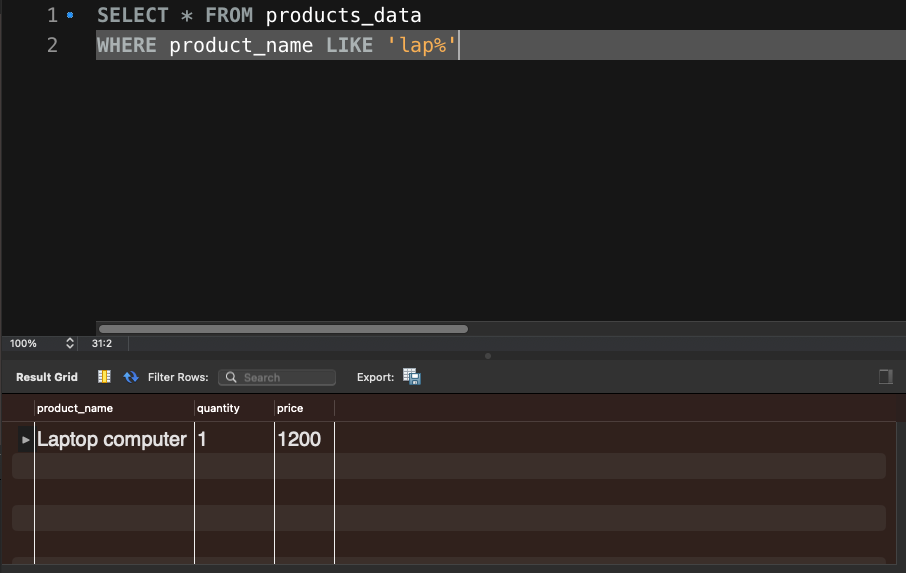Click the magnifier icon in the Filter Rows box
Screen dimensions: 906x573
pos(231,378)
